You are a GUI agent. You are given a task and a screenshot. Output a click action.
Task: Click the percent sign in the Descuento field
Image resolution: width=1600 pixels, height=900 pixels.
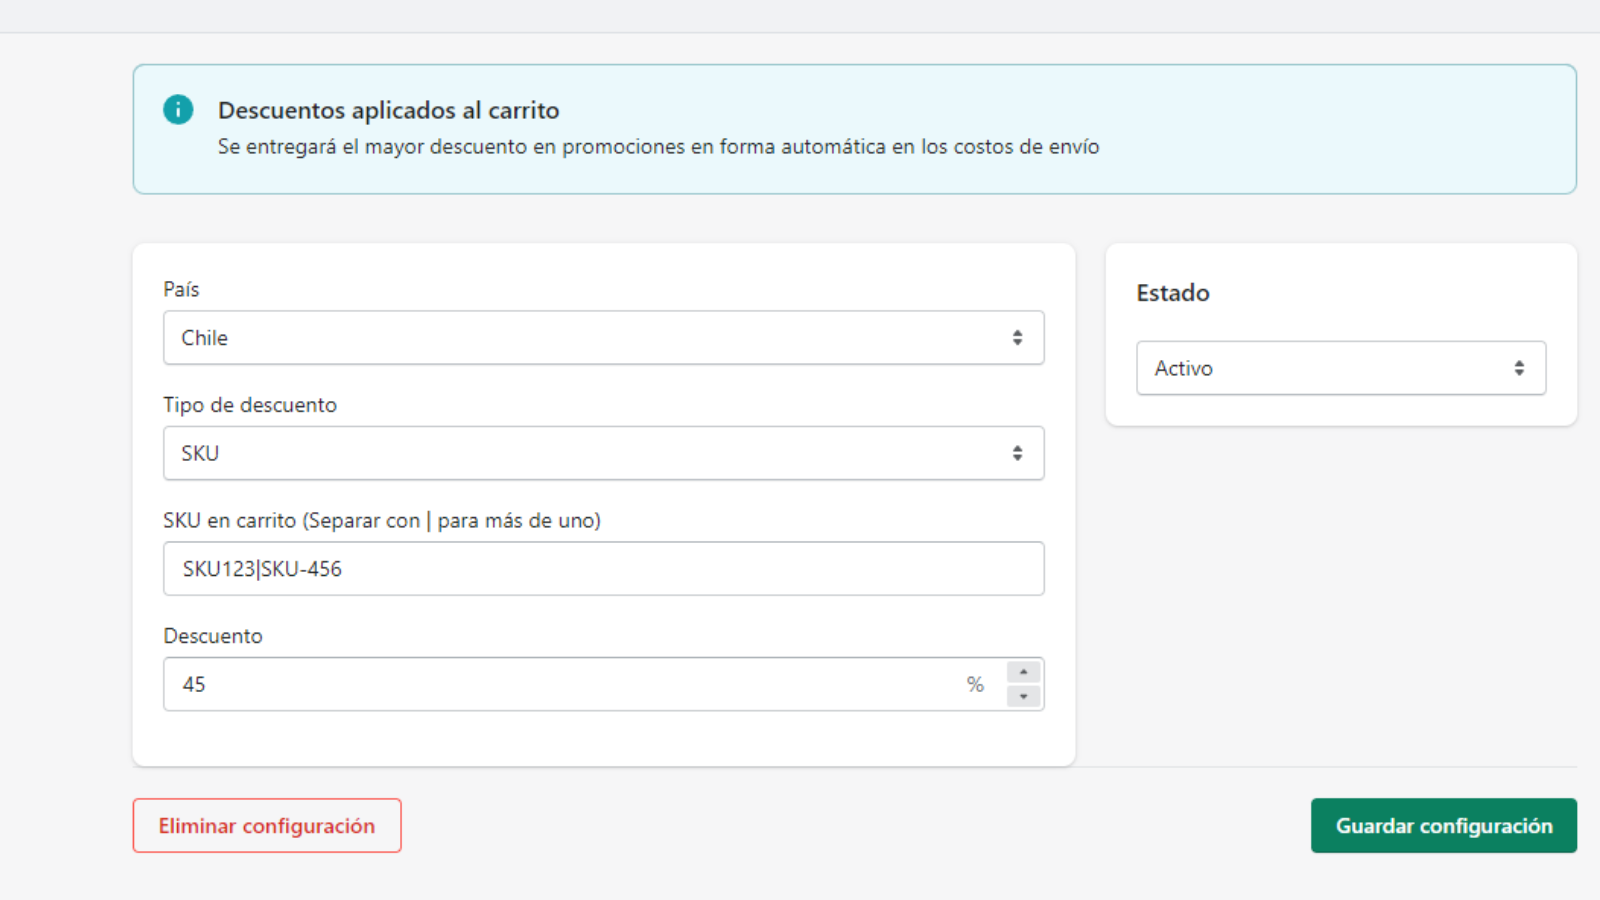click(975, 685)
